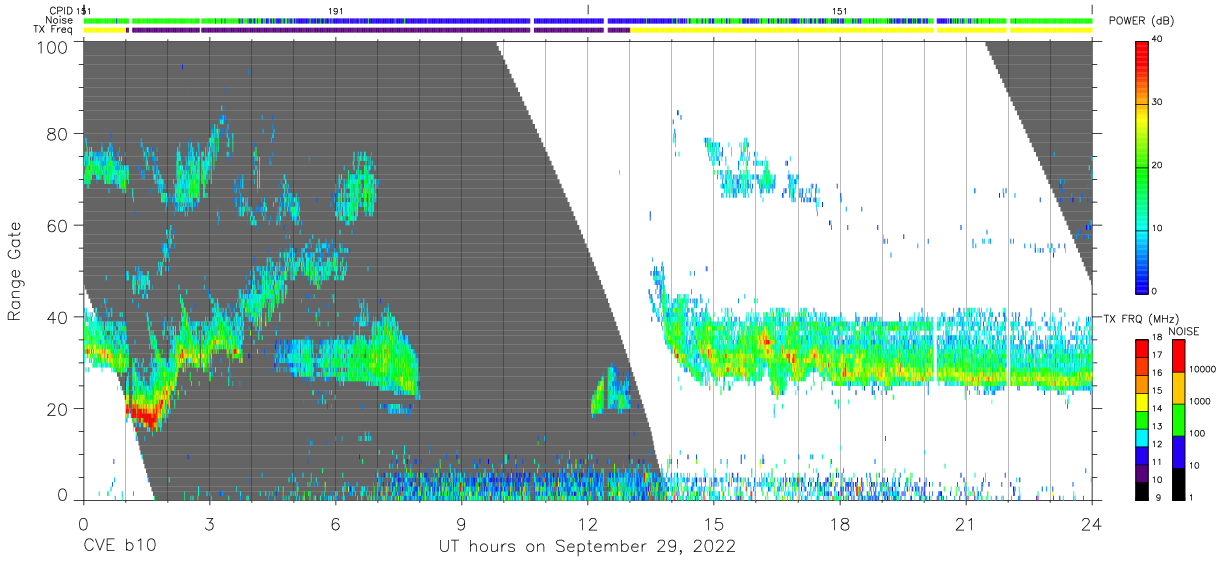Click the 10000 label on the NOISE legend
This screenshot has width=1228, height=567.
[1202, 369]
